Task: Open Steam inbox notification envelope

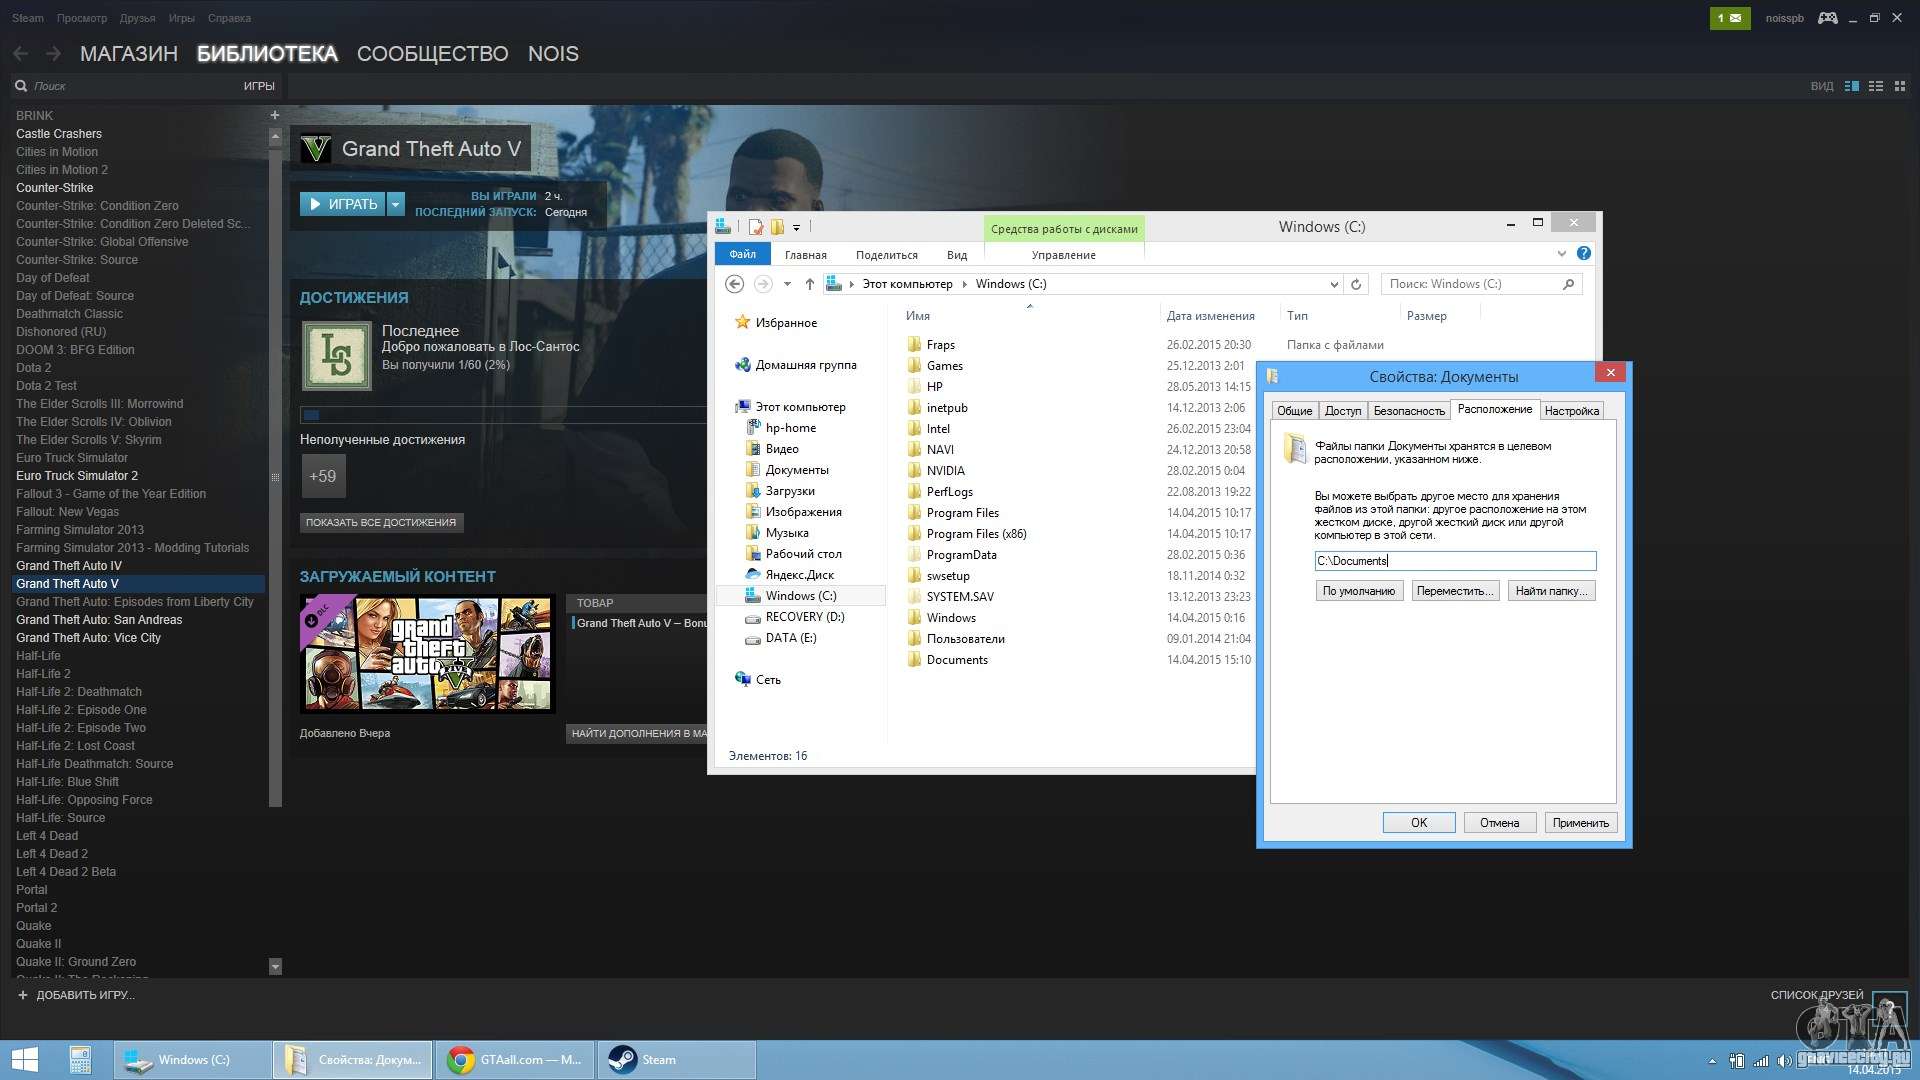Action: [x=1730, y=18]
